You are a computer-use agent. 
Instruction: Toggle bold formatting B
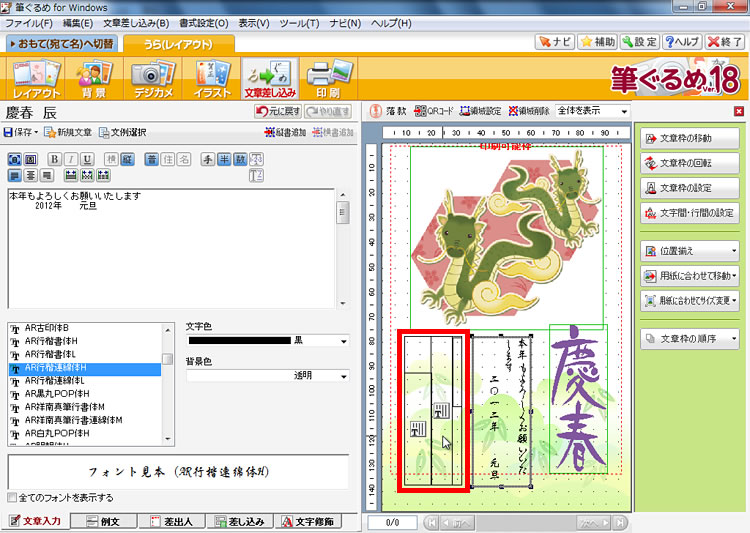(55, 159)
